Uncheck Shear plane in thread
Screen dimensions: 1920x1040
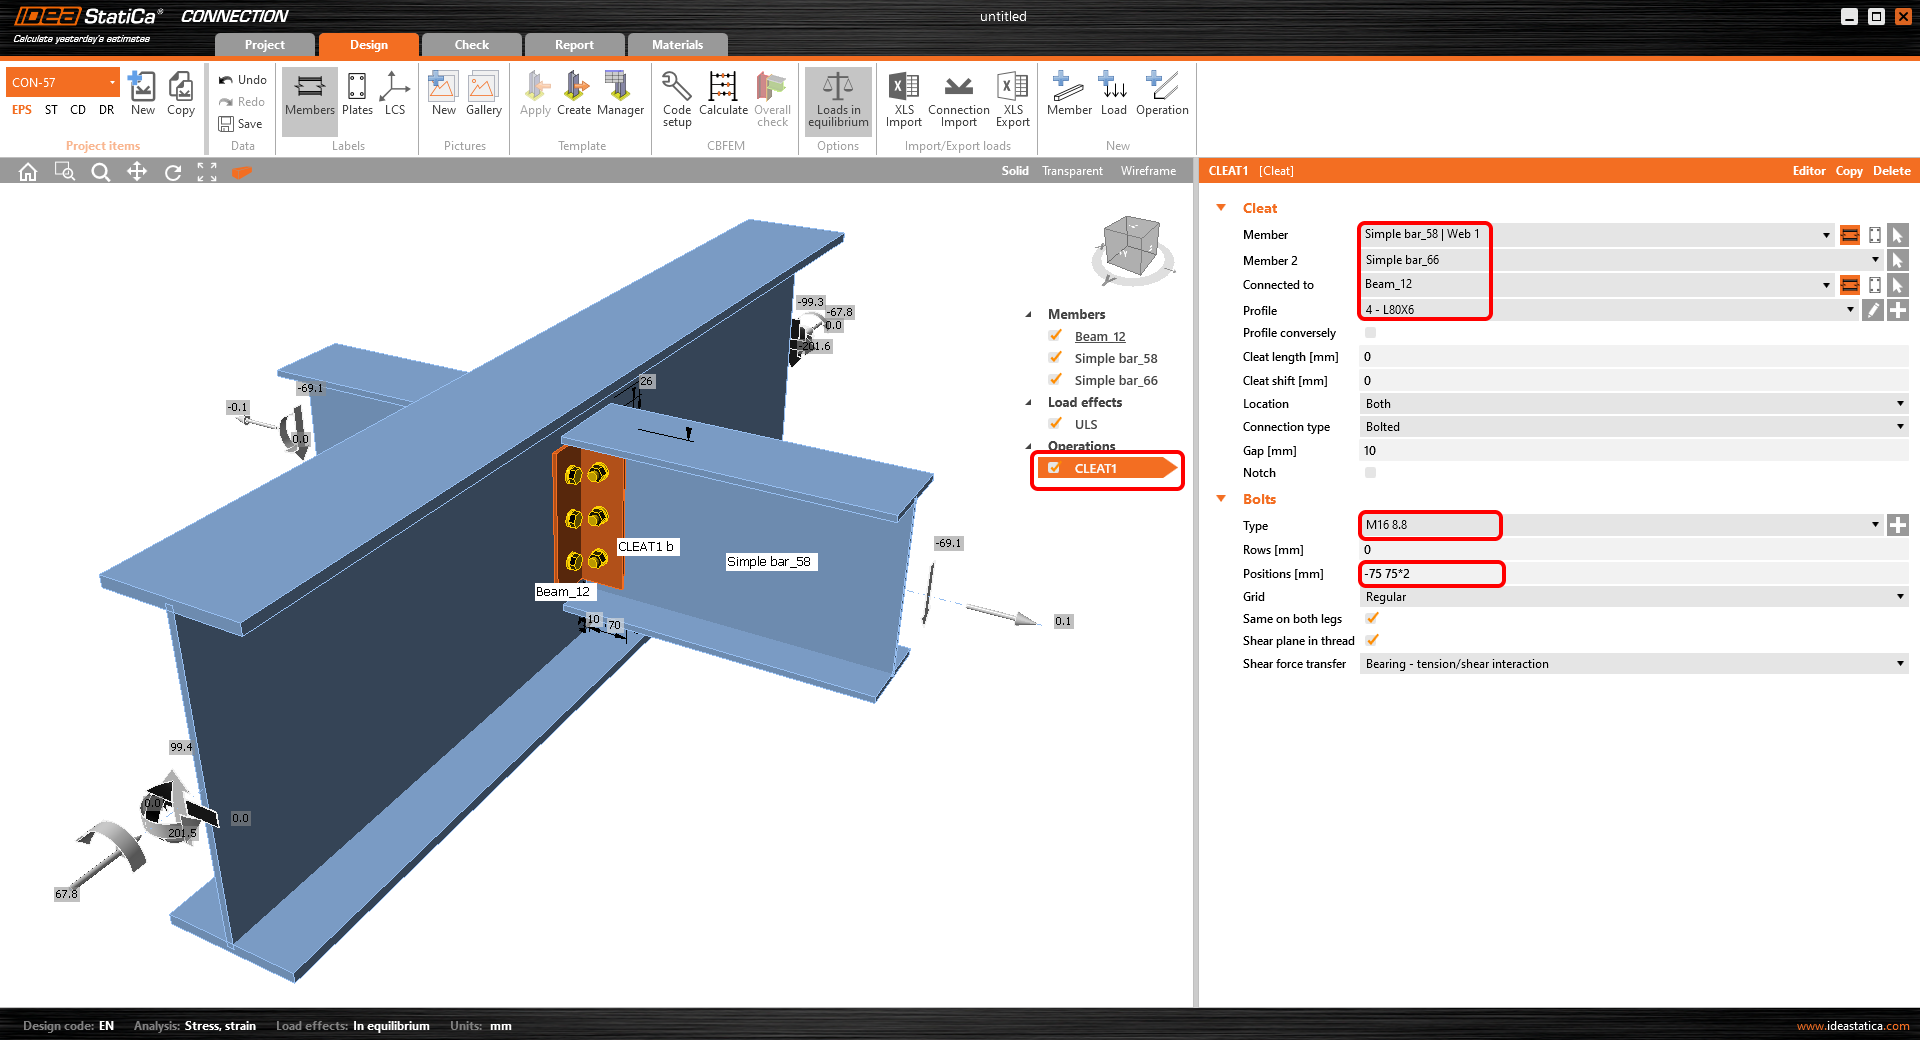(x=1372, y=640)
